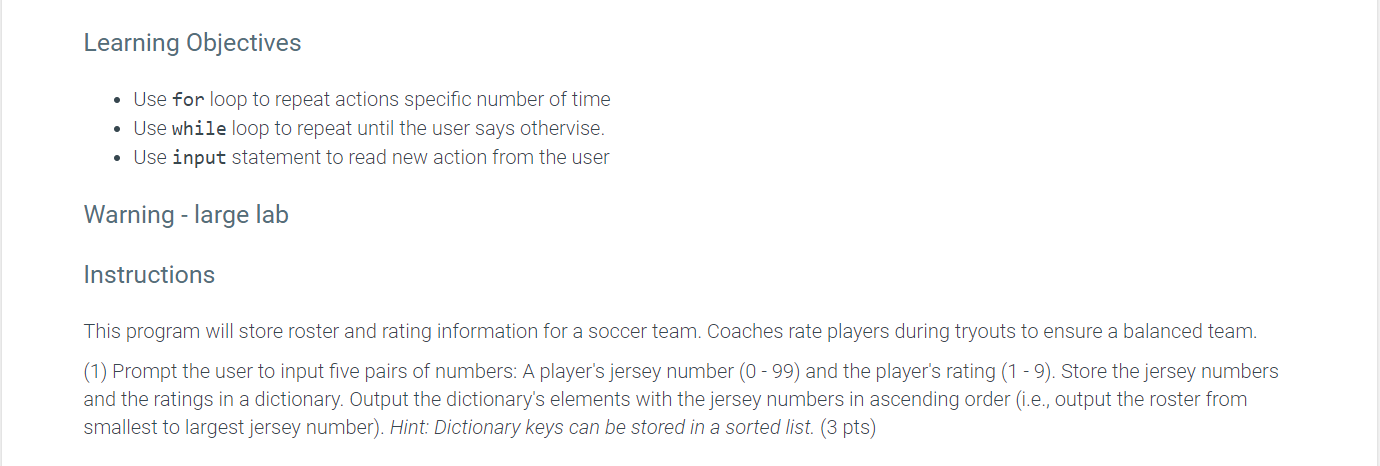Click the '(1 - 9)' rating range text
This screenshot has width=1380, height=466.
pyautogui.click(x=1028, y=371)
